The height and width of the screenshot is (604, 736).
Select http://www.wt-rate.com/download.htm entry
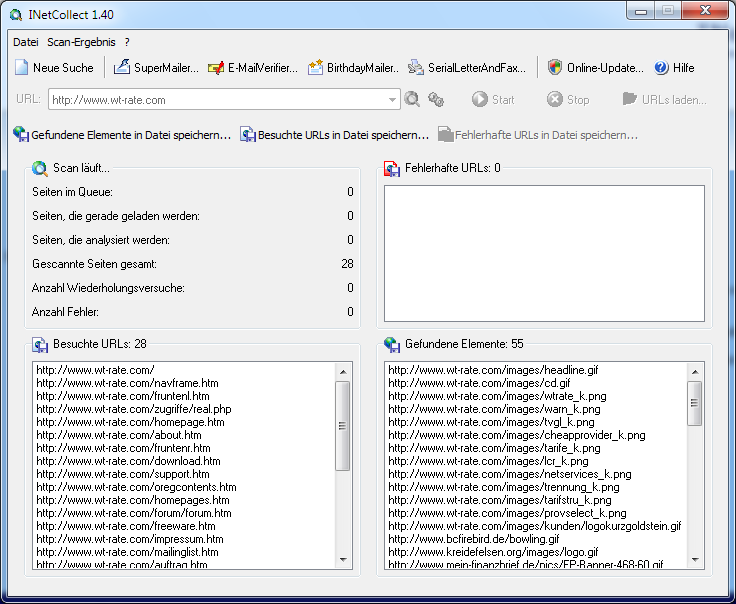pos(128,461)
